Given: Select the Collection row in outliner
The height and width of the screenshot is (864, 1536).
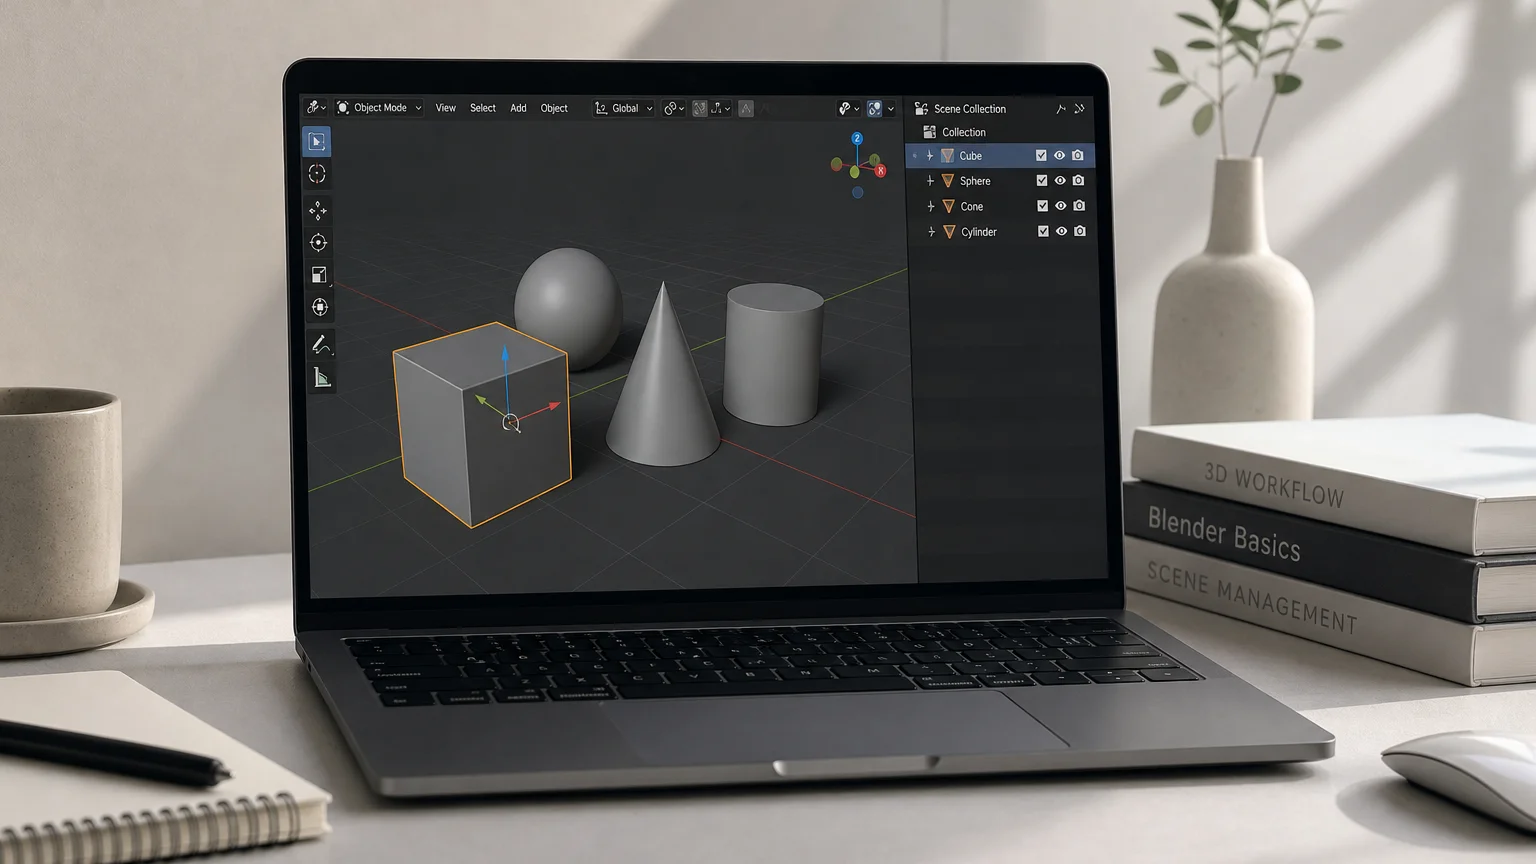Looking at the screenshot, I should (x=1000, y=132).
